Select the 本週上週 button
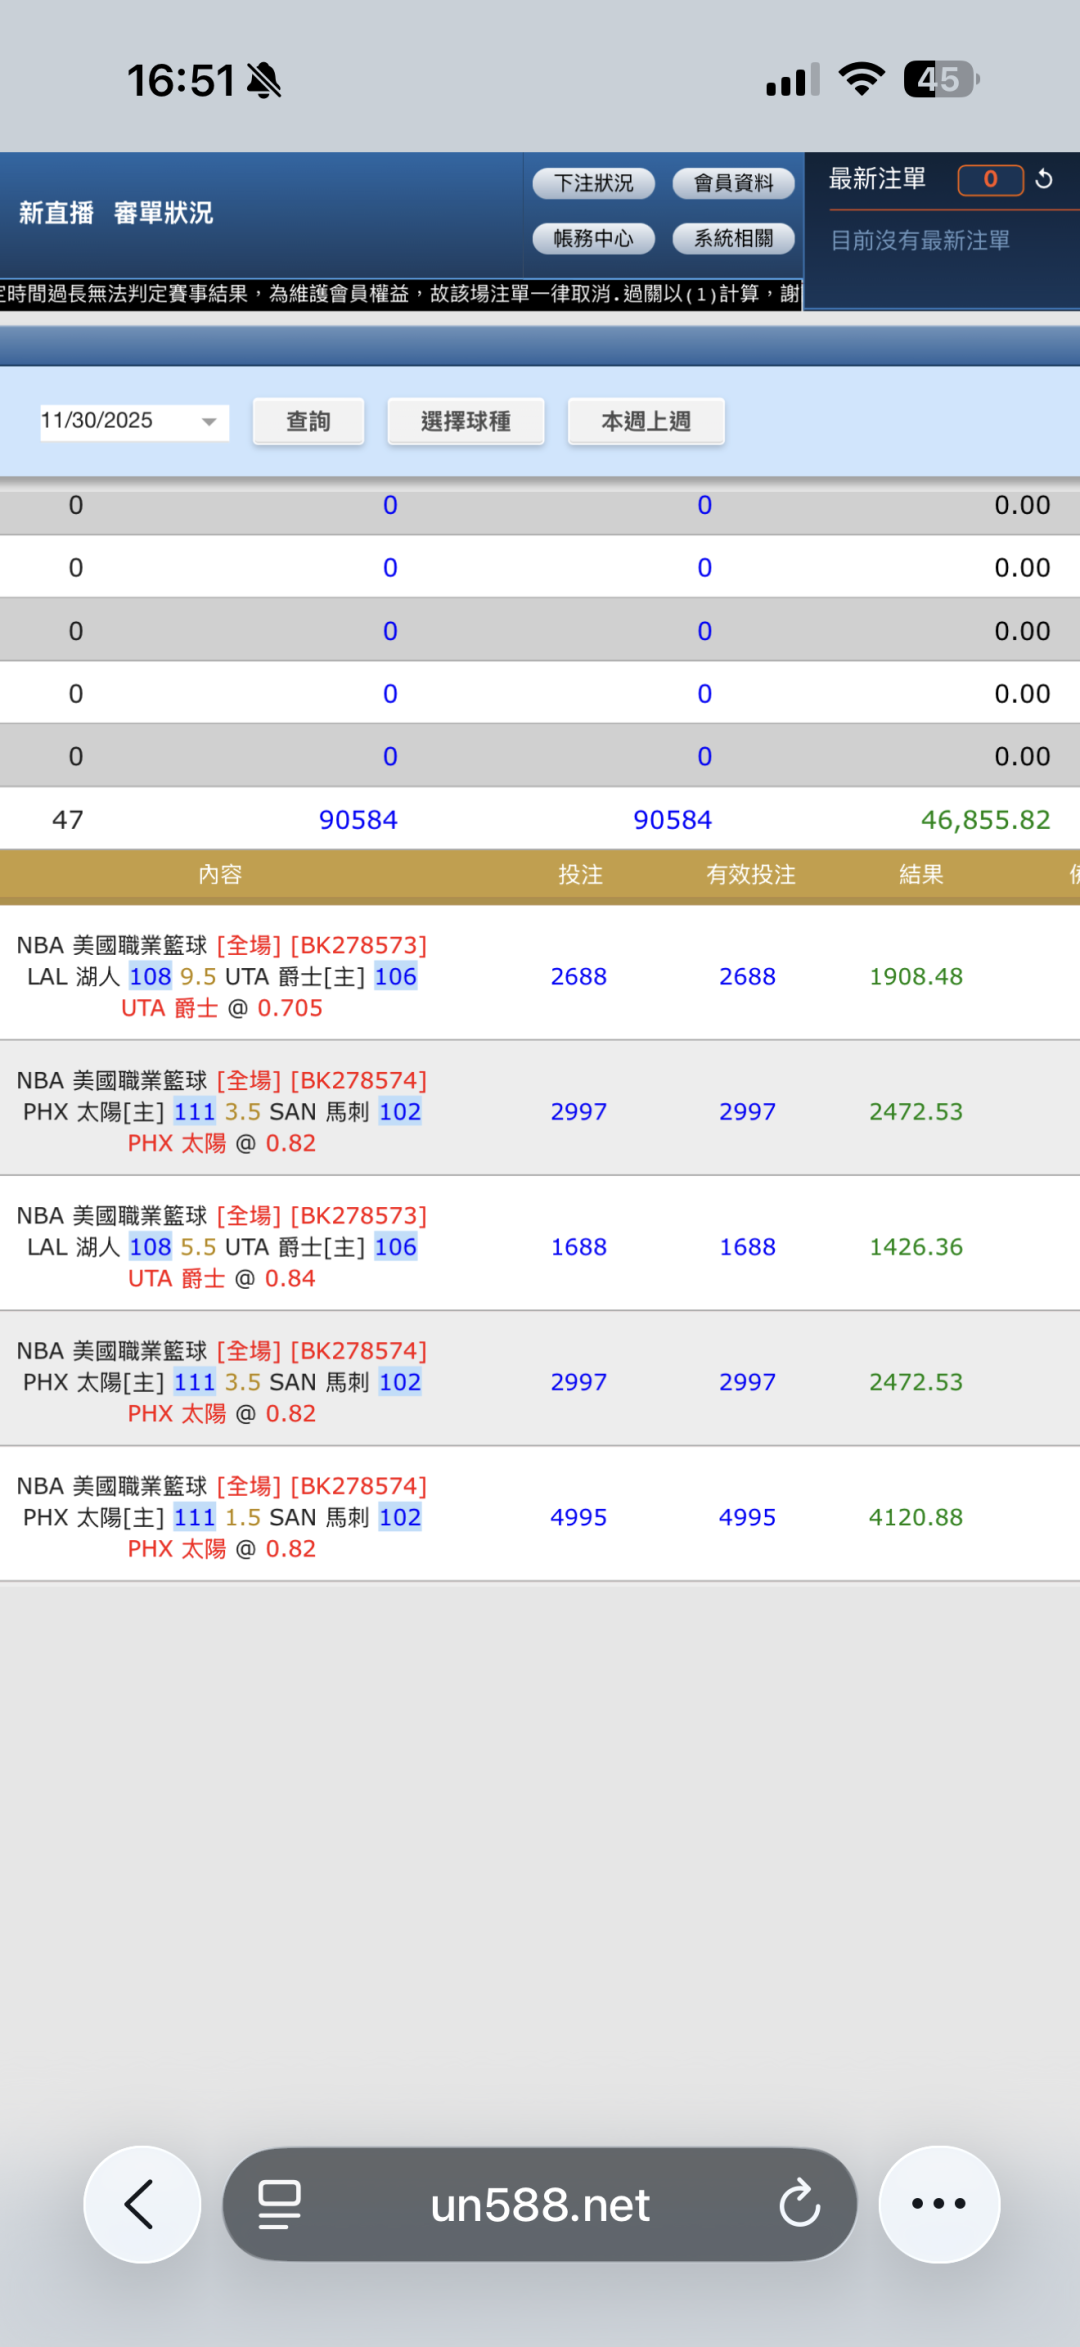Viewport: 1080px width, 2347px height. 646,421
